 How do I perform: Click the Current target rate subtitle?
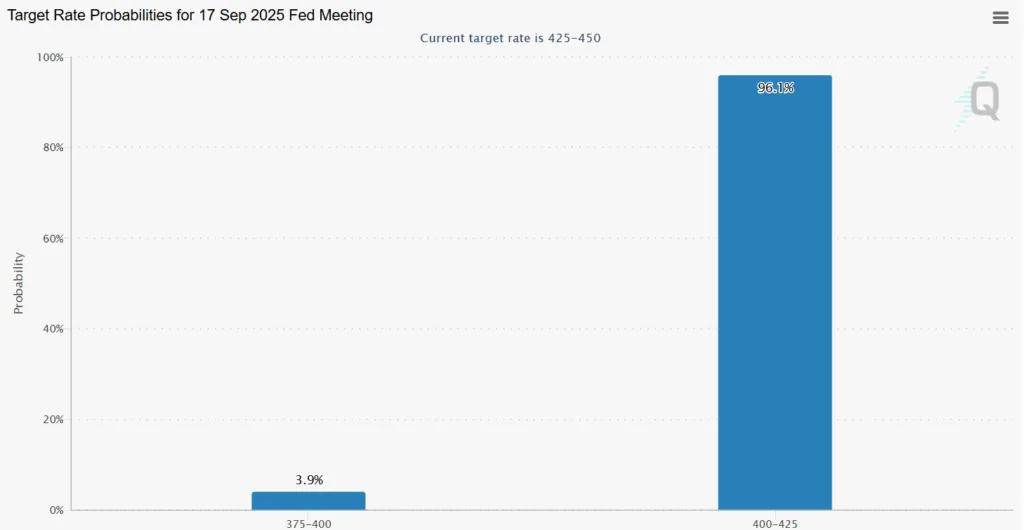[510, 38]
